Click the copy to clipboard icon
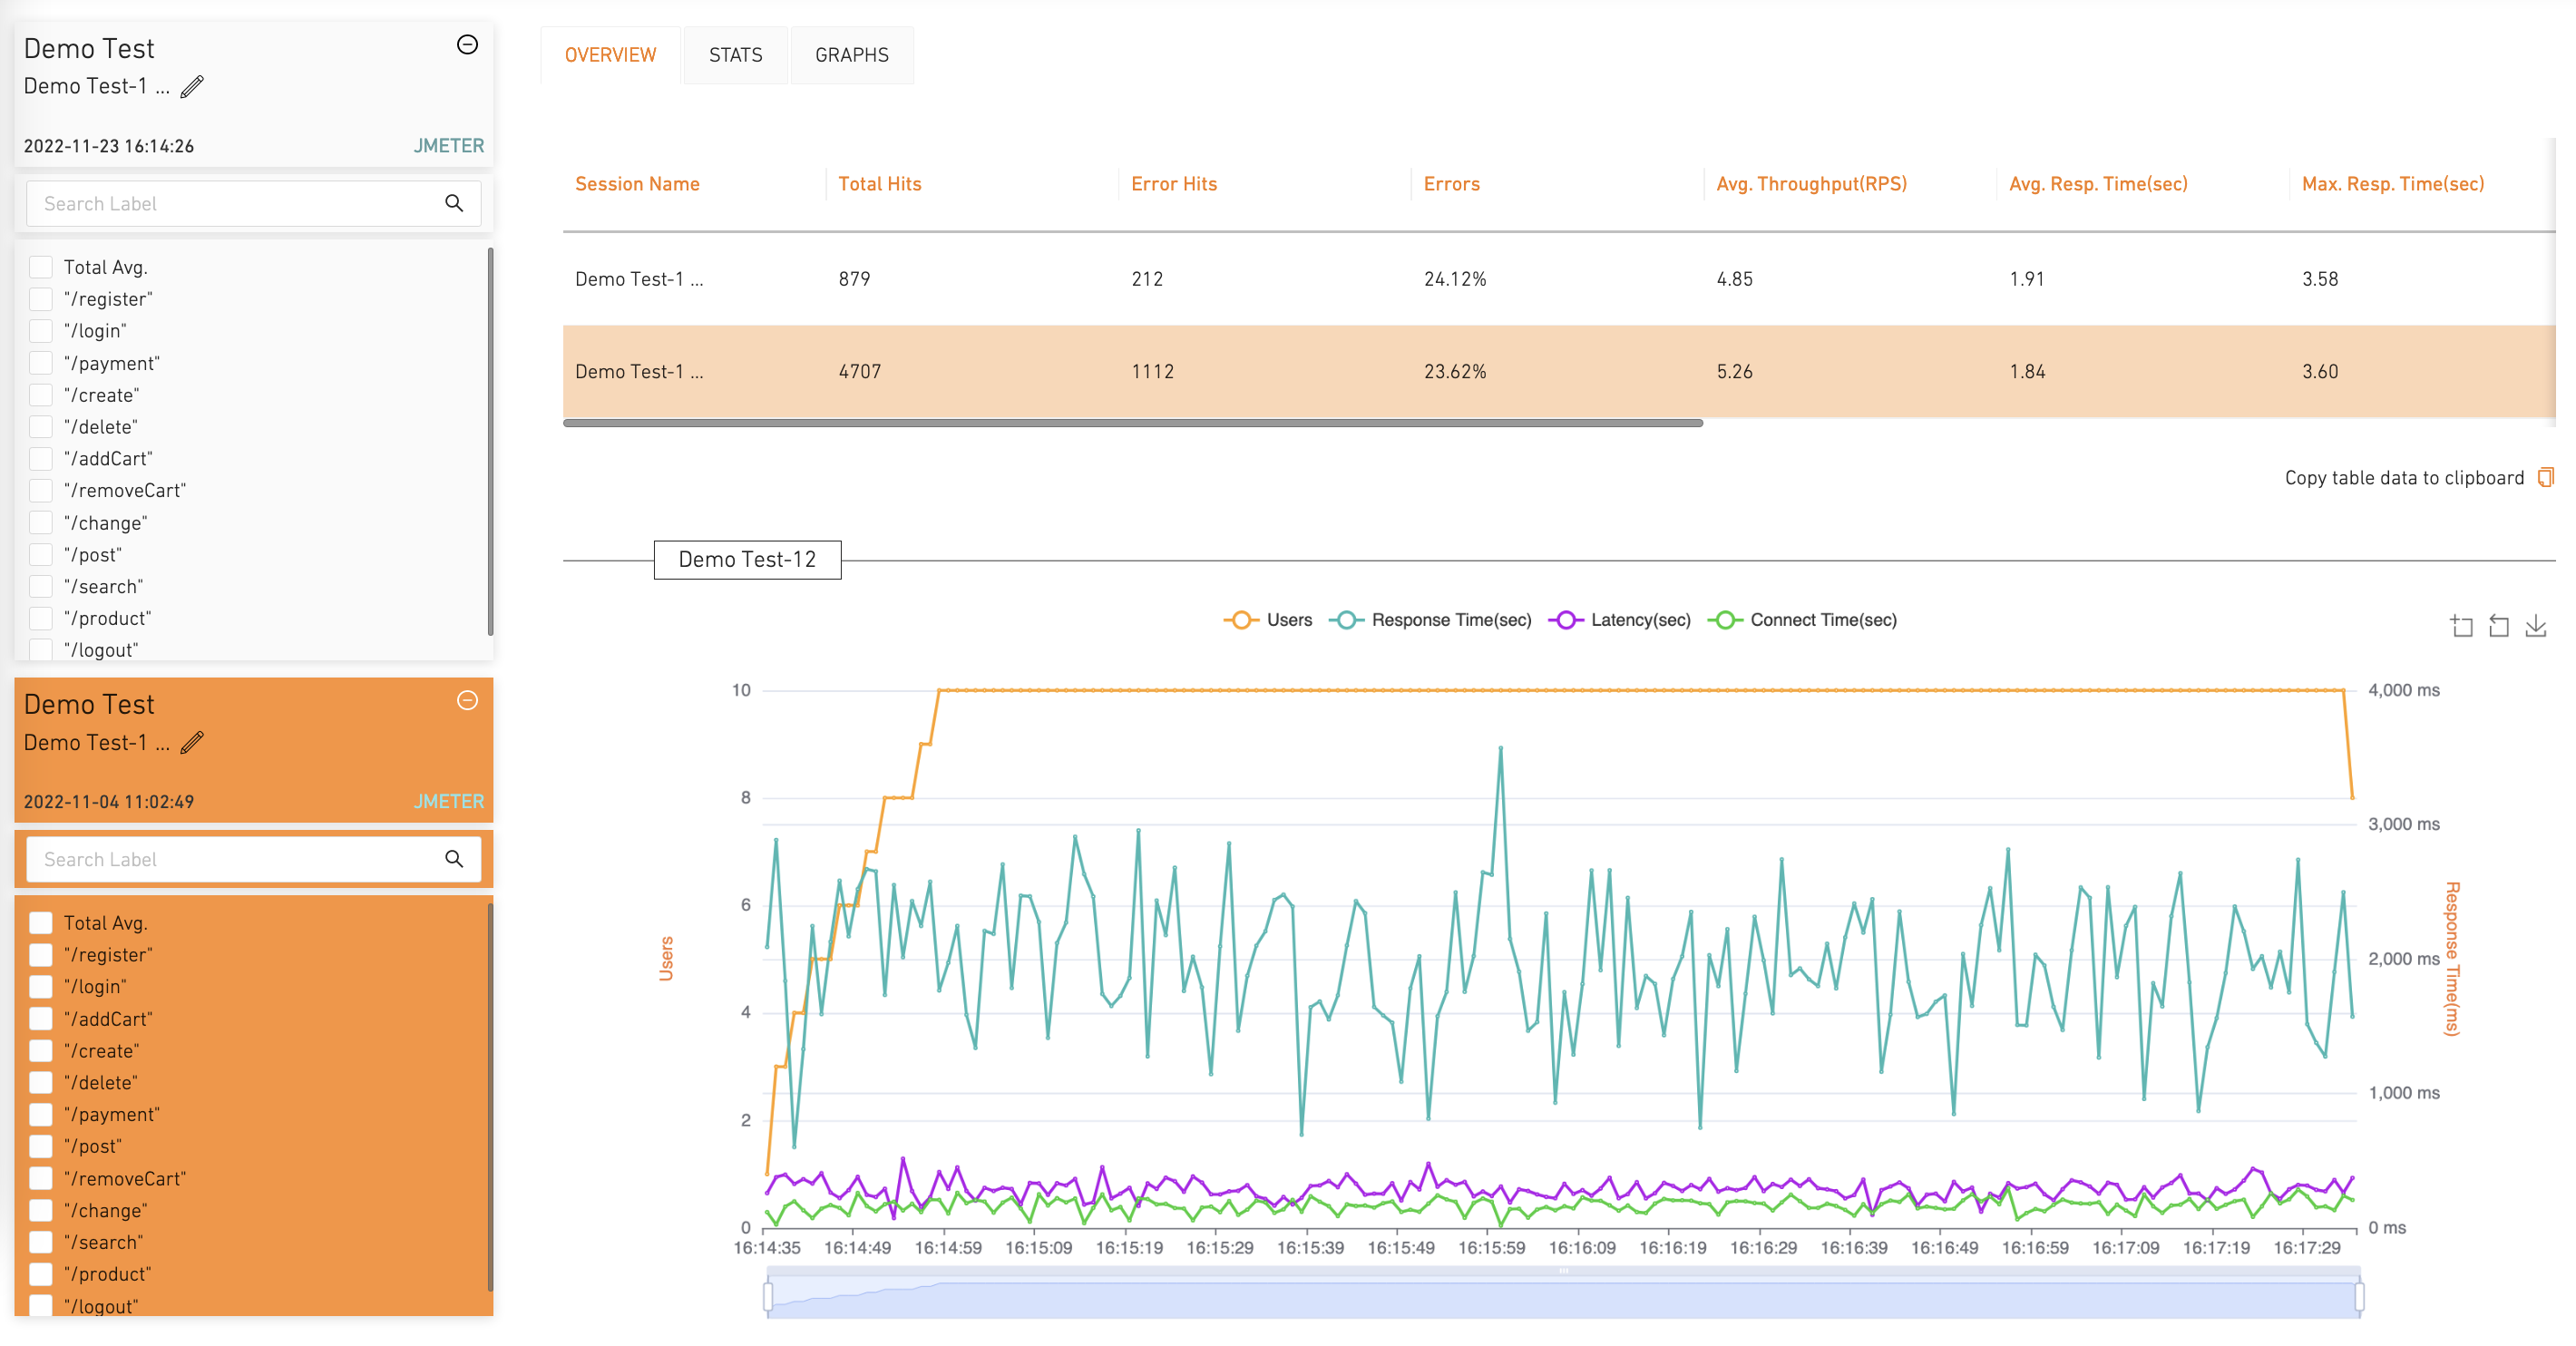The width and height of the screenshot is (2576, 1346). pyautogui.click(x=2545, y=478)
